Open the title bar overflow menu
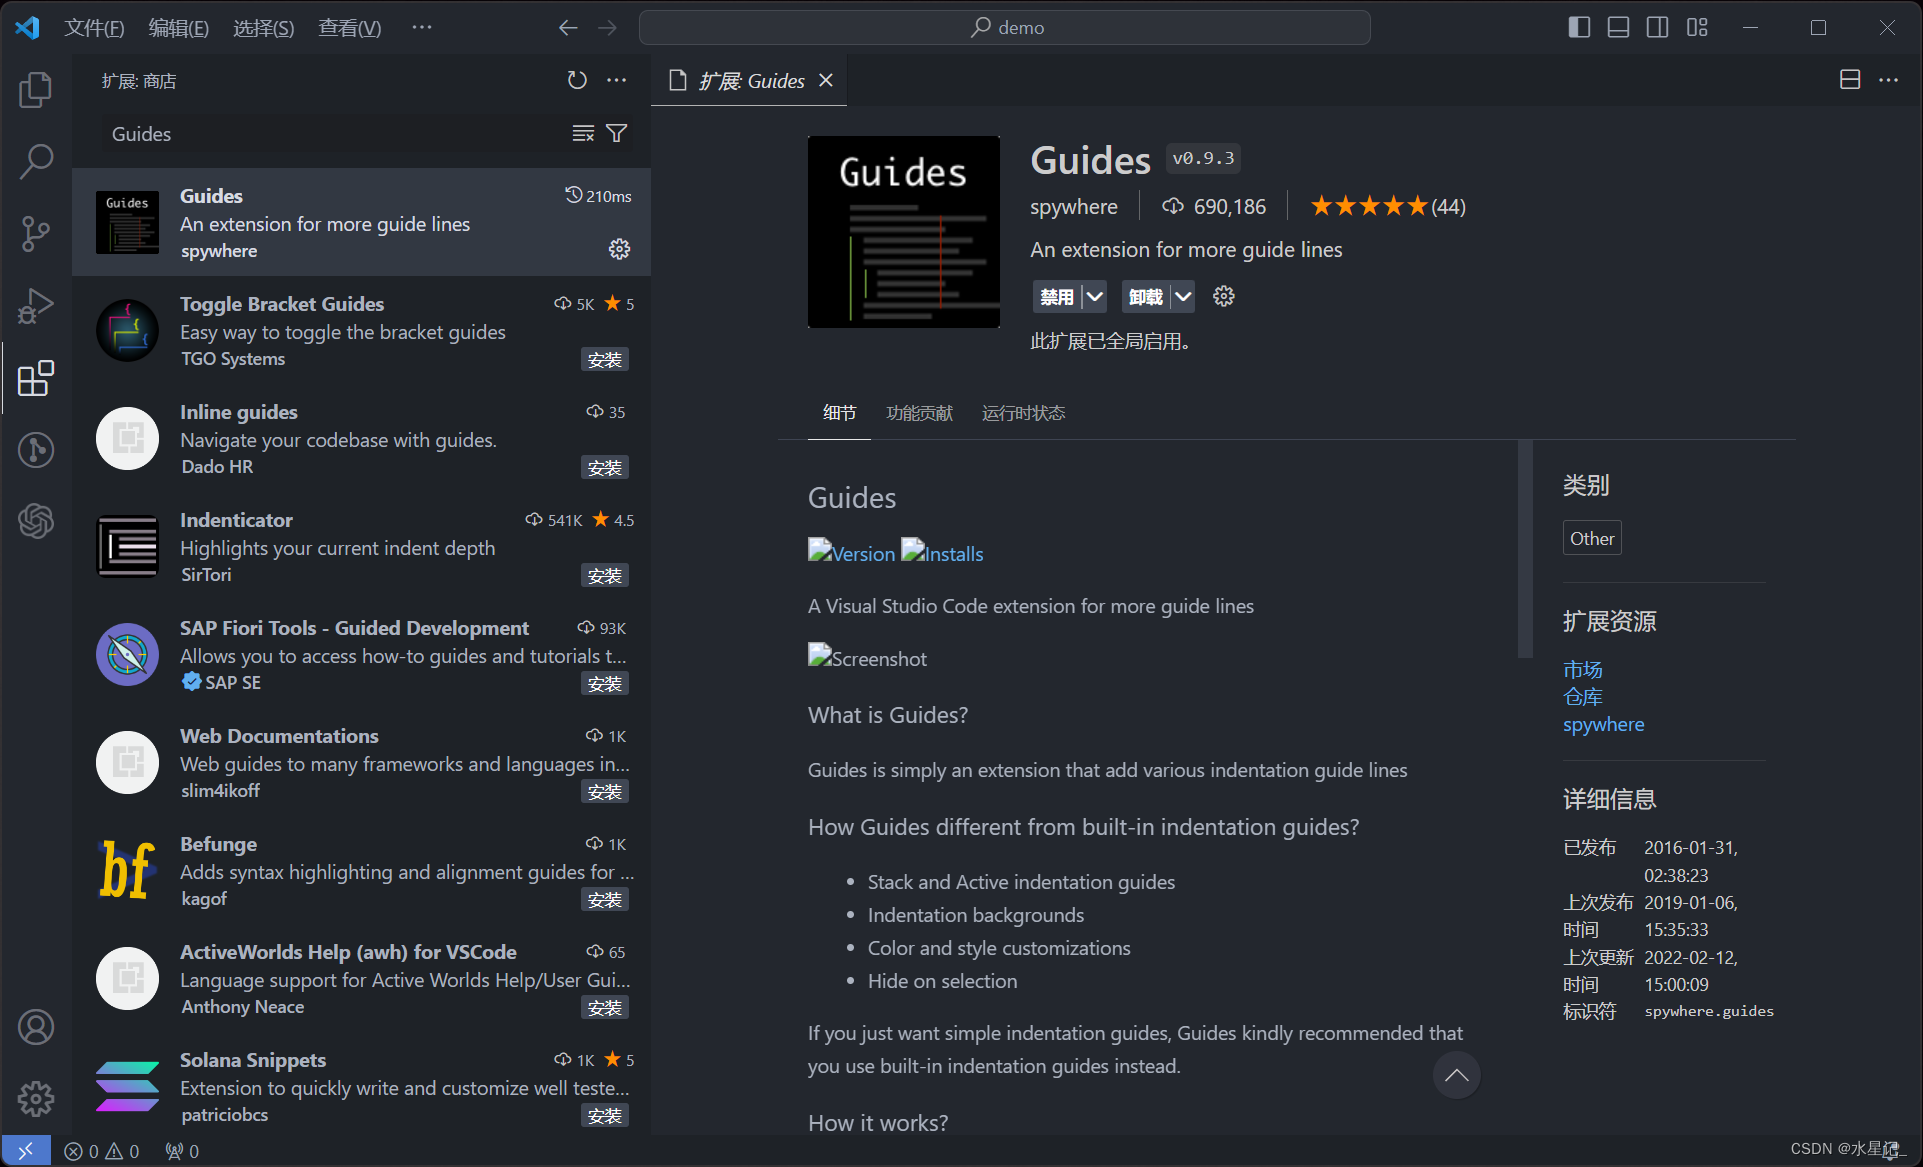This screenshot has height=1167, width=1923. [x=422, y=28]
